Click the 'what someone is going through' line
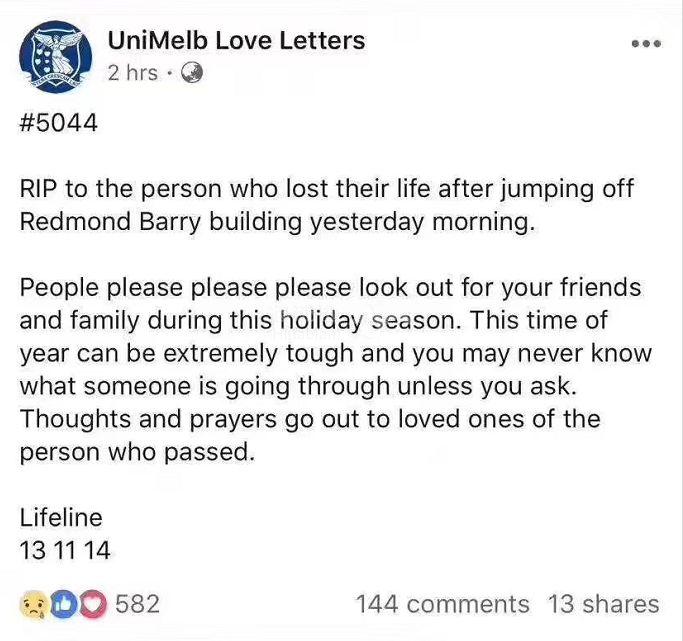The image size is (683, 641). click(x=298, y=387)
